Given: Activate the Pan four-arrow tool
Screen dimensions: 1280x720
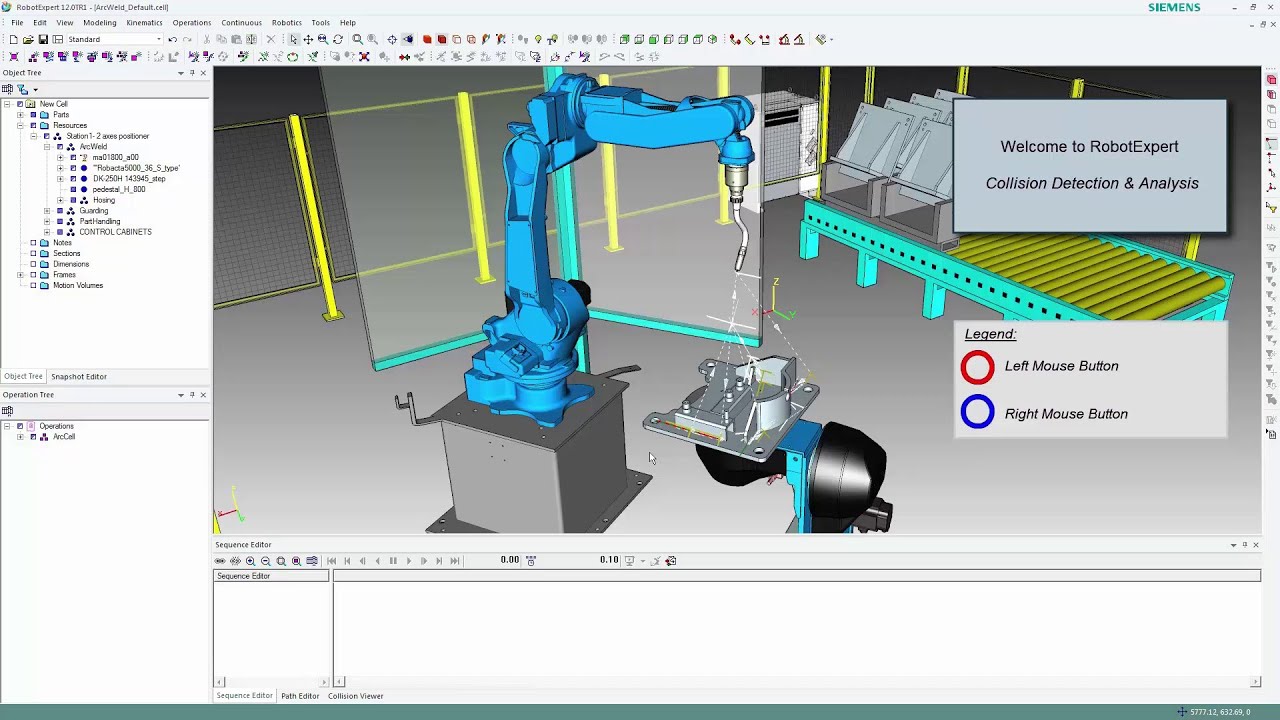Looking at the screenshot, I should coord(308,39).
